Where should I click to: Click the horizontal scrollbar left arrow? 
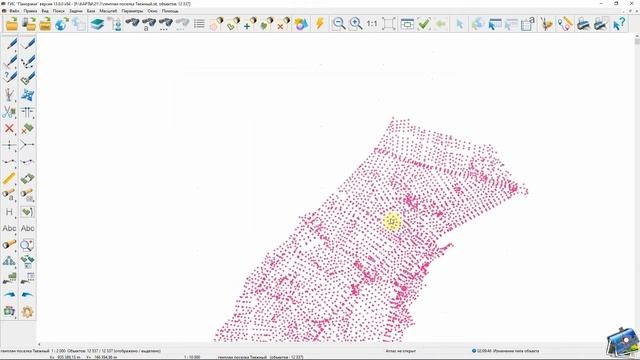coord(39,344)
